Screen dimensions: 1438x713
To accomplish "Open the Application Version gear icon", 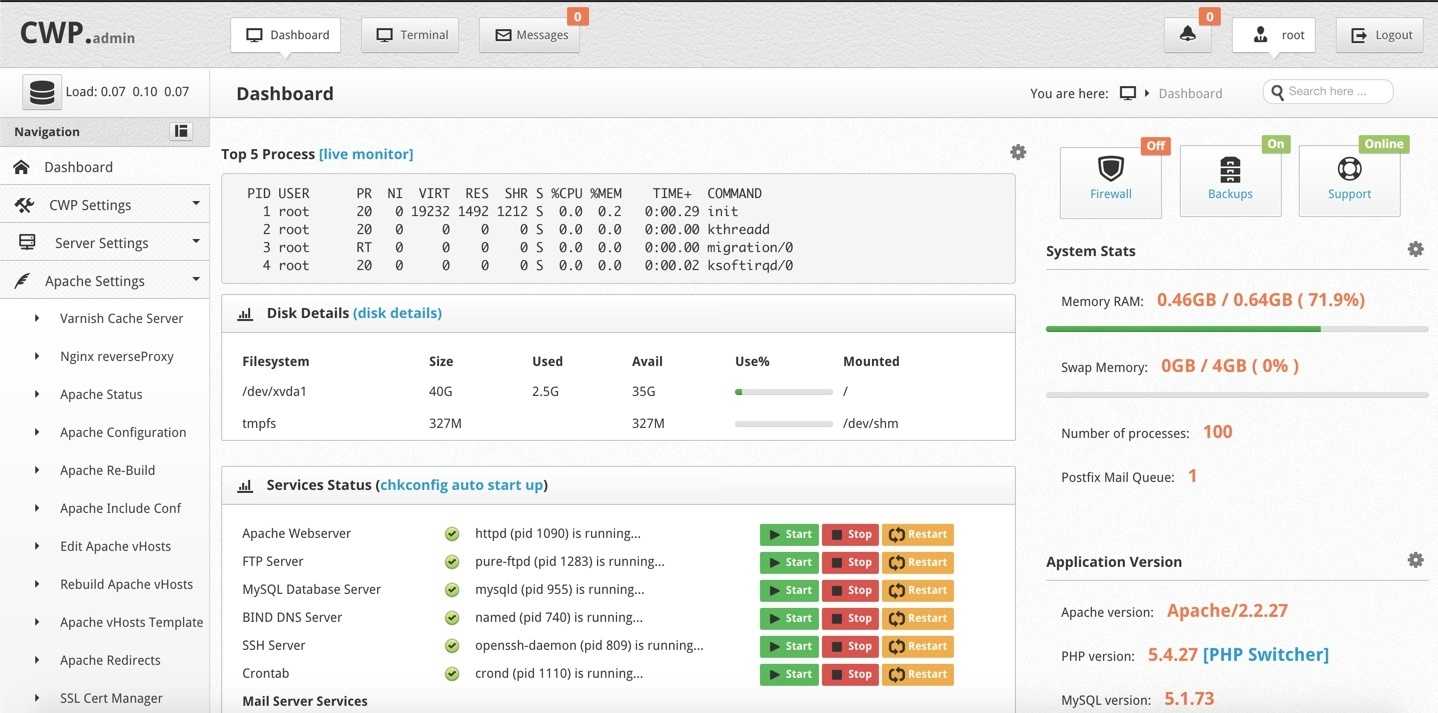I will click(1415, 560).
